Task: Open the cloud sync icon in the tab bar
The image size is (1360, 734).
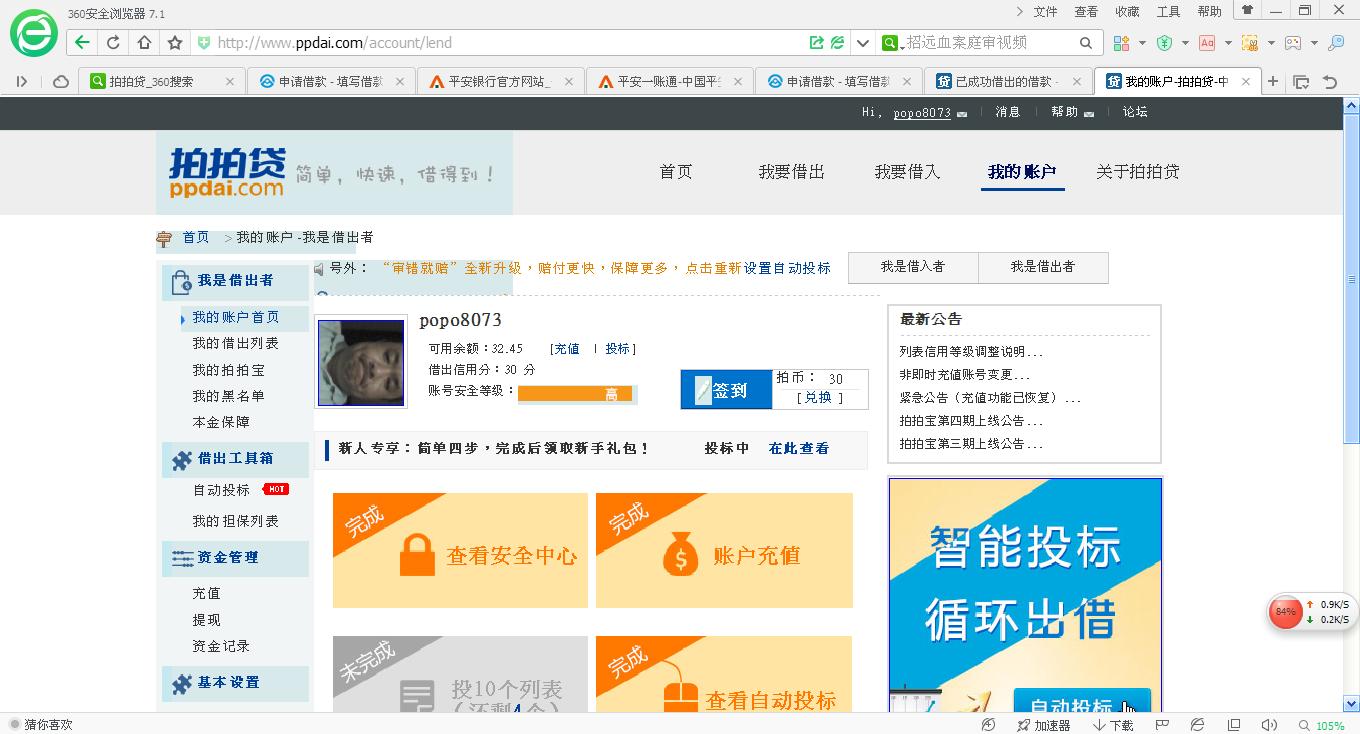Action: (x=60, y=82)
